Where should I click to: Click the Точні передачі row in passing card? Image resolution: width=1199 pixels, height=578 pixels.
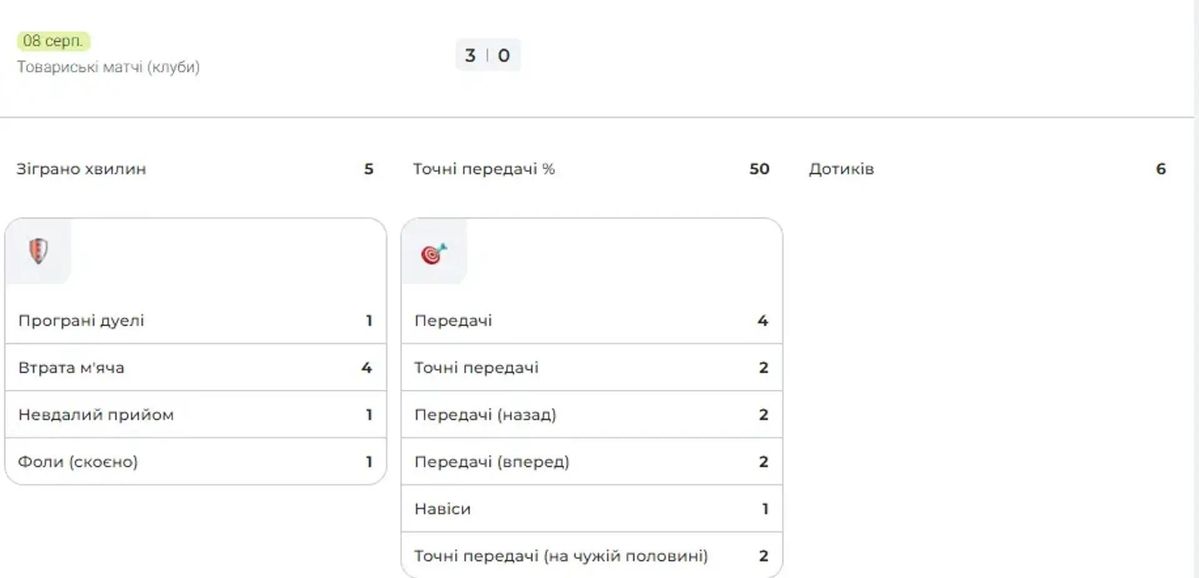592,367
